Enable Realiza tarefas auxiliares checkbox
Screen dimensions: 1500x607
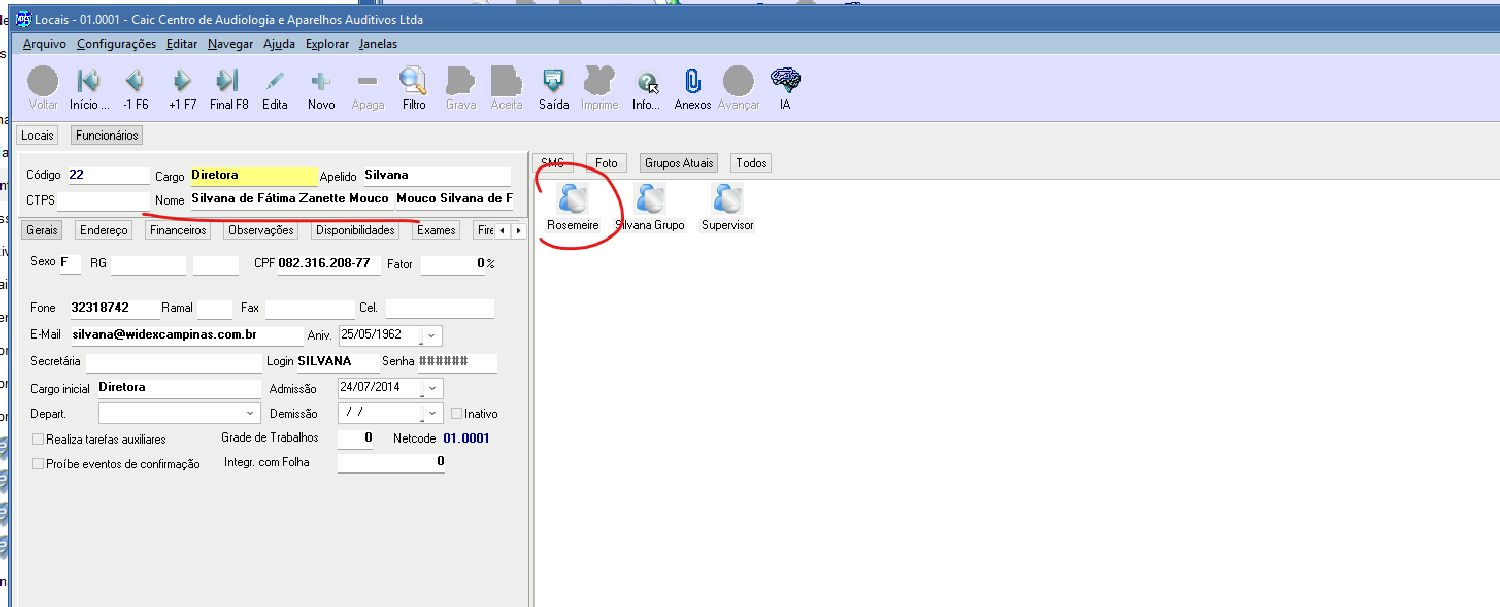(x=39, y=439)
